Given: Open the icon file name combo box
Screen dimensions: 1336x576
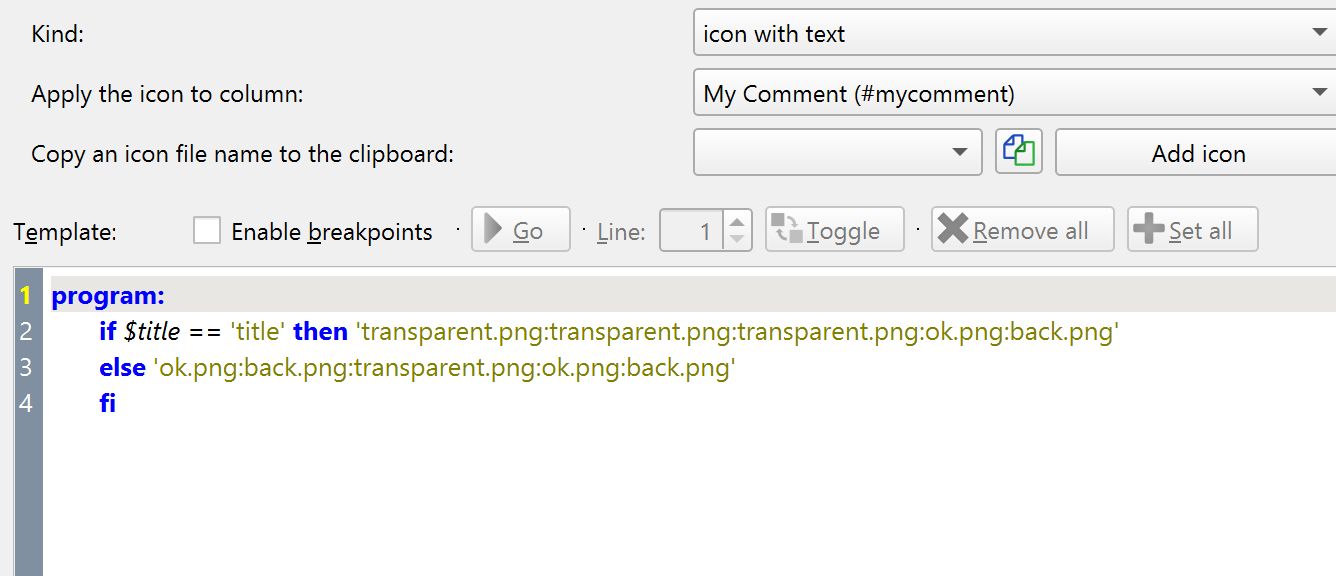Looking at the screenshot, I should pyautogui.click(x=837, y=153).
